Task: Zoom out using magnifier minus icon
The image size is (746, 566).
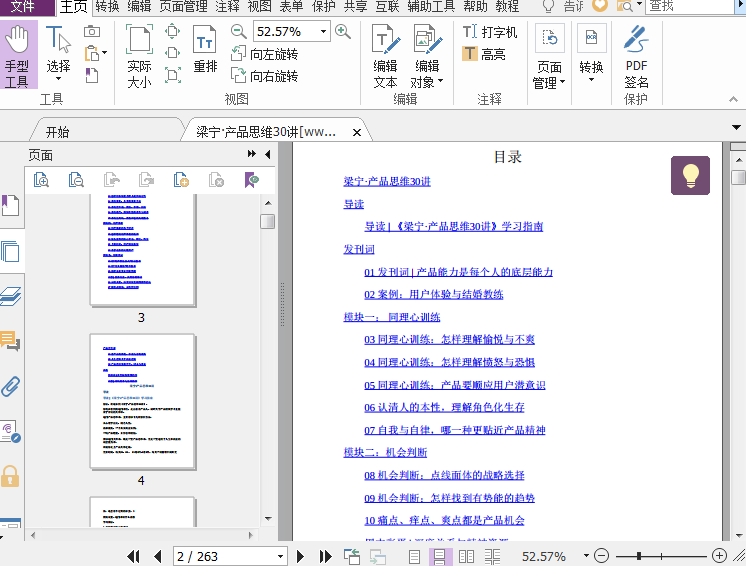Action: (x=238, y=32)
